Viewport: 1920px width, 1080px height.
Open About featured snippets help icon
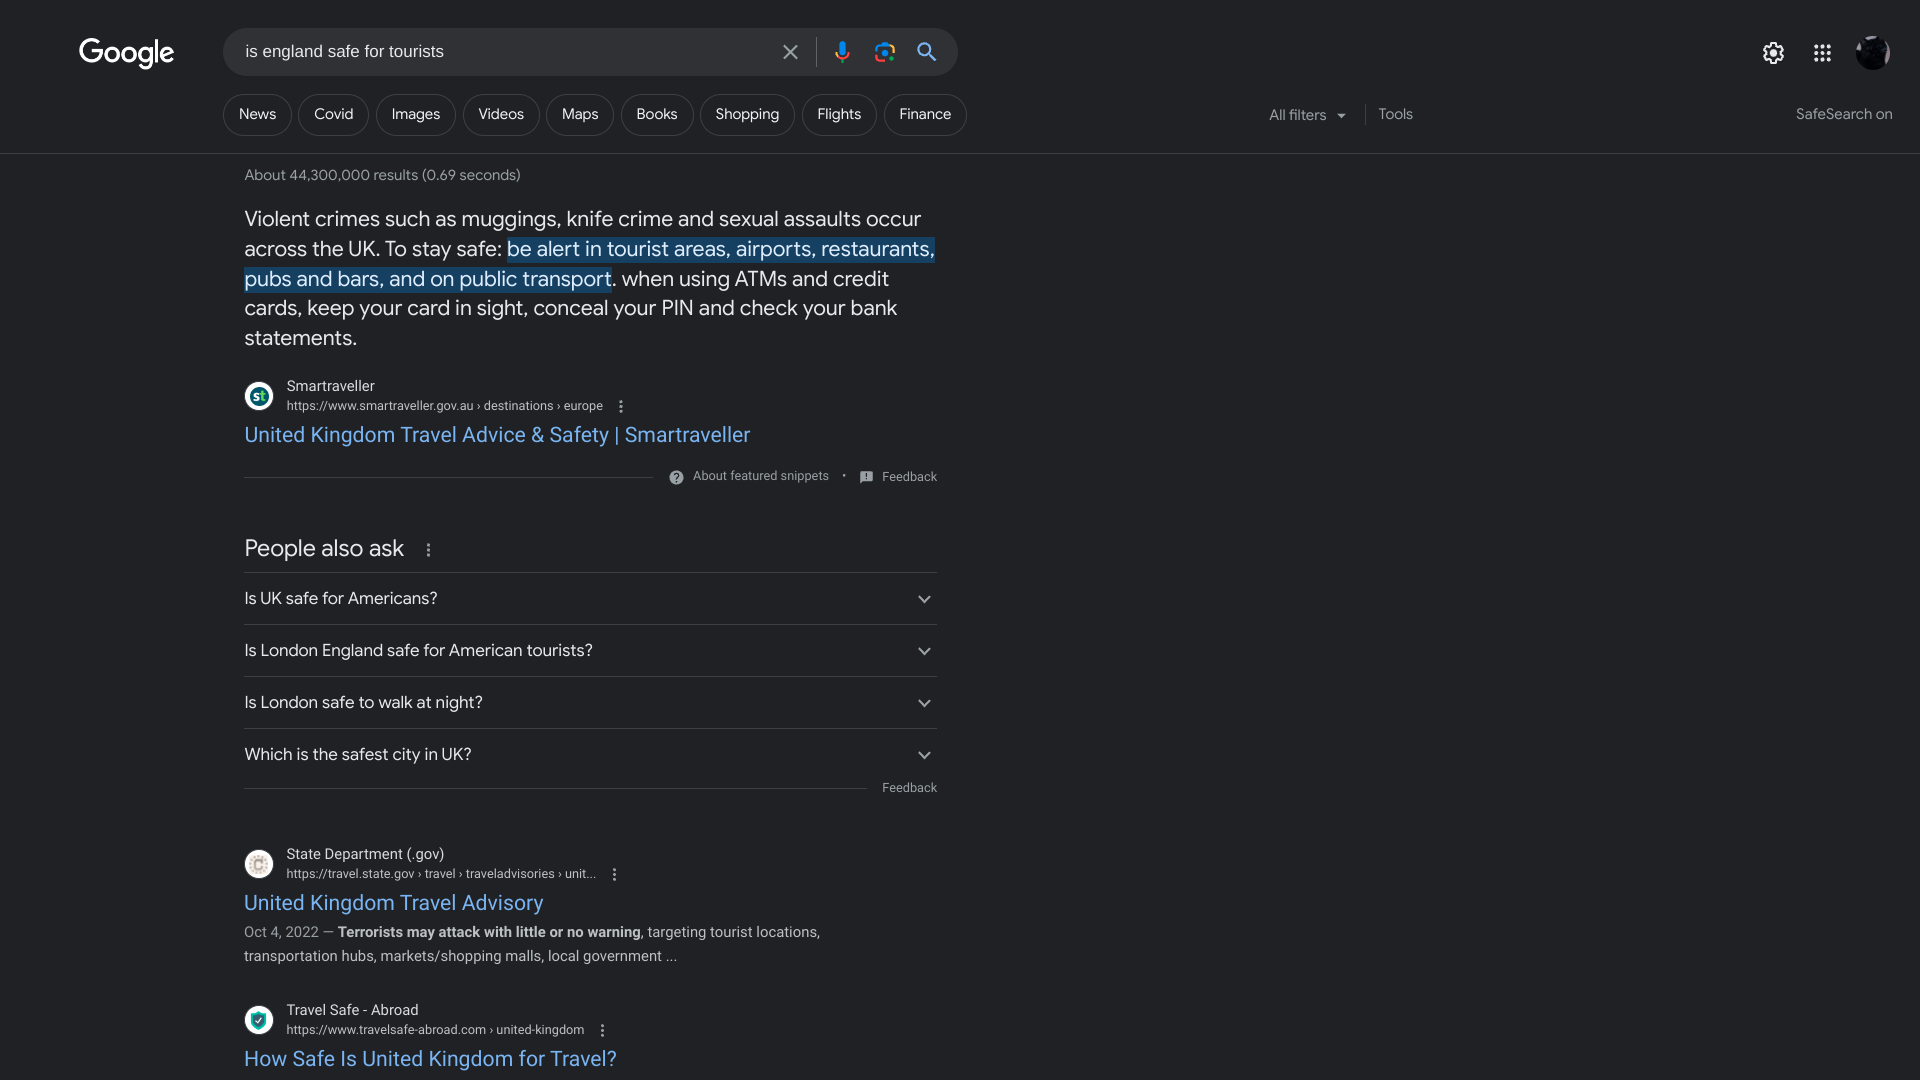pyautogui.click(x=676, y=477)
